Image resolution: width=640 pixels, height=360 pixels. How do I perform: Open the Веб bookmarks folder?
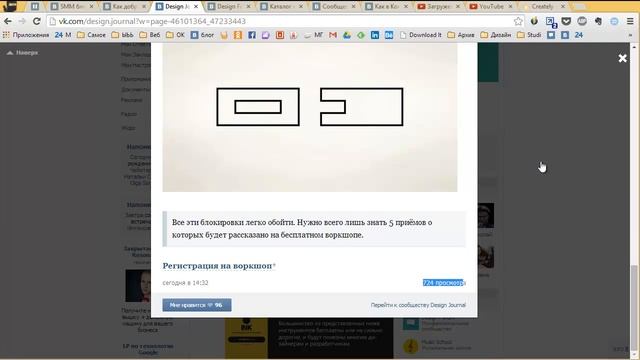click(150, 35)
